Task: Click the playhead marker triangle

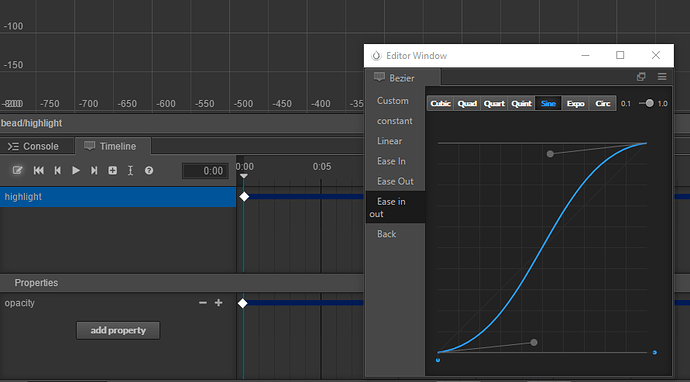Action: point(243,176)
